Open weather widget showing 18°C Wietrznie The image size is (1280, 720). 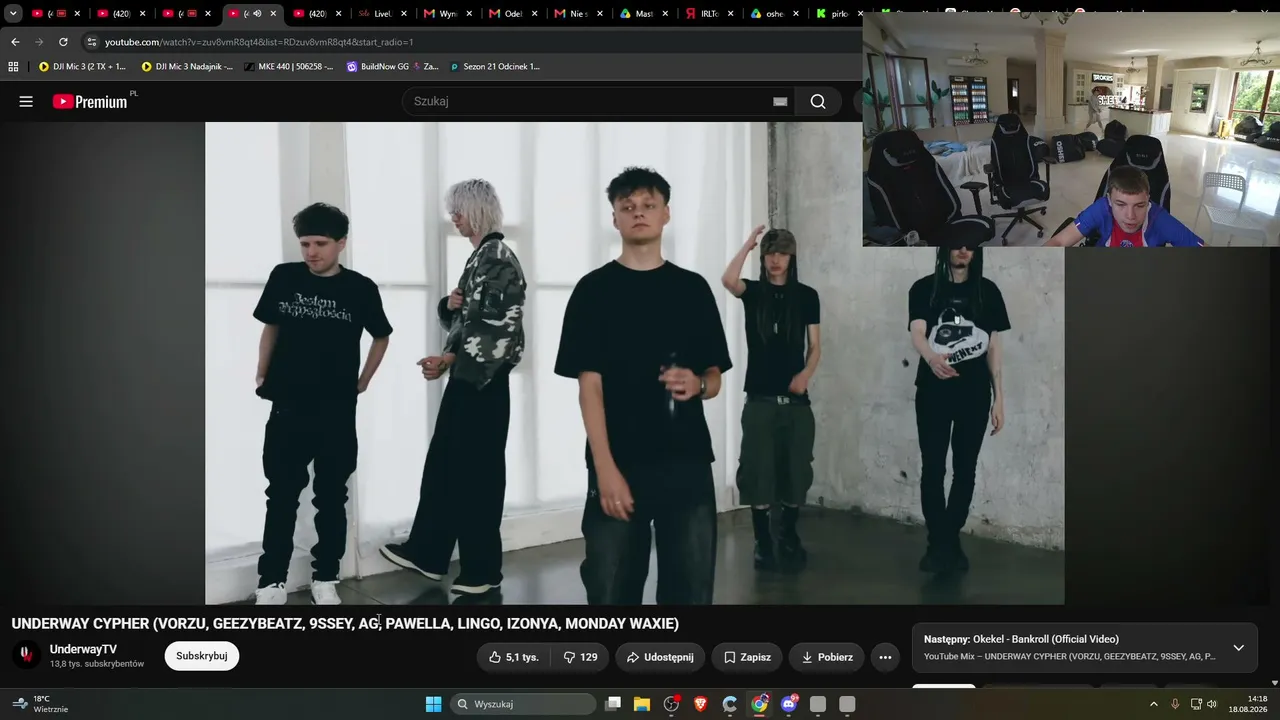(42, 704)
